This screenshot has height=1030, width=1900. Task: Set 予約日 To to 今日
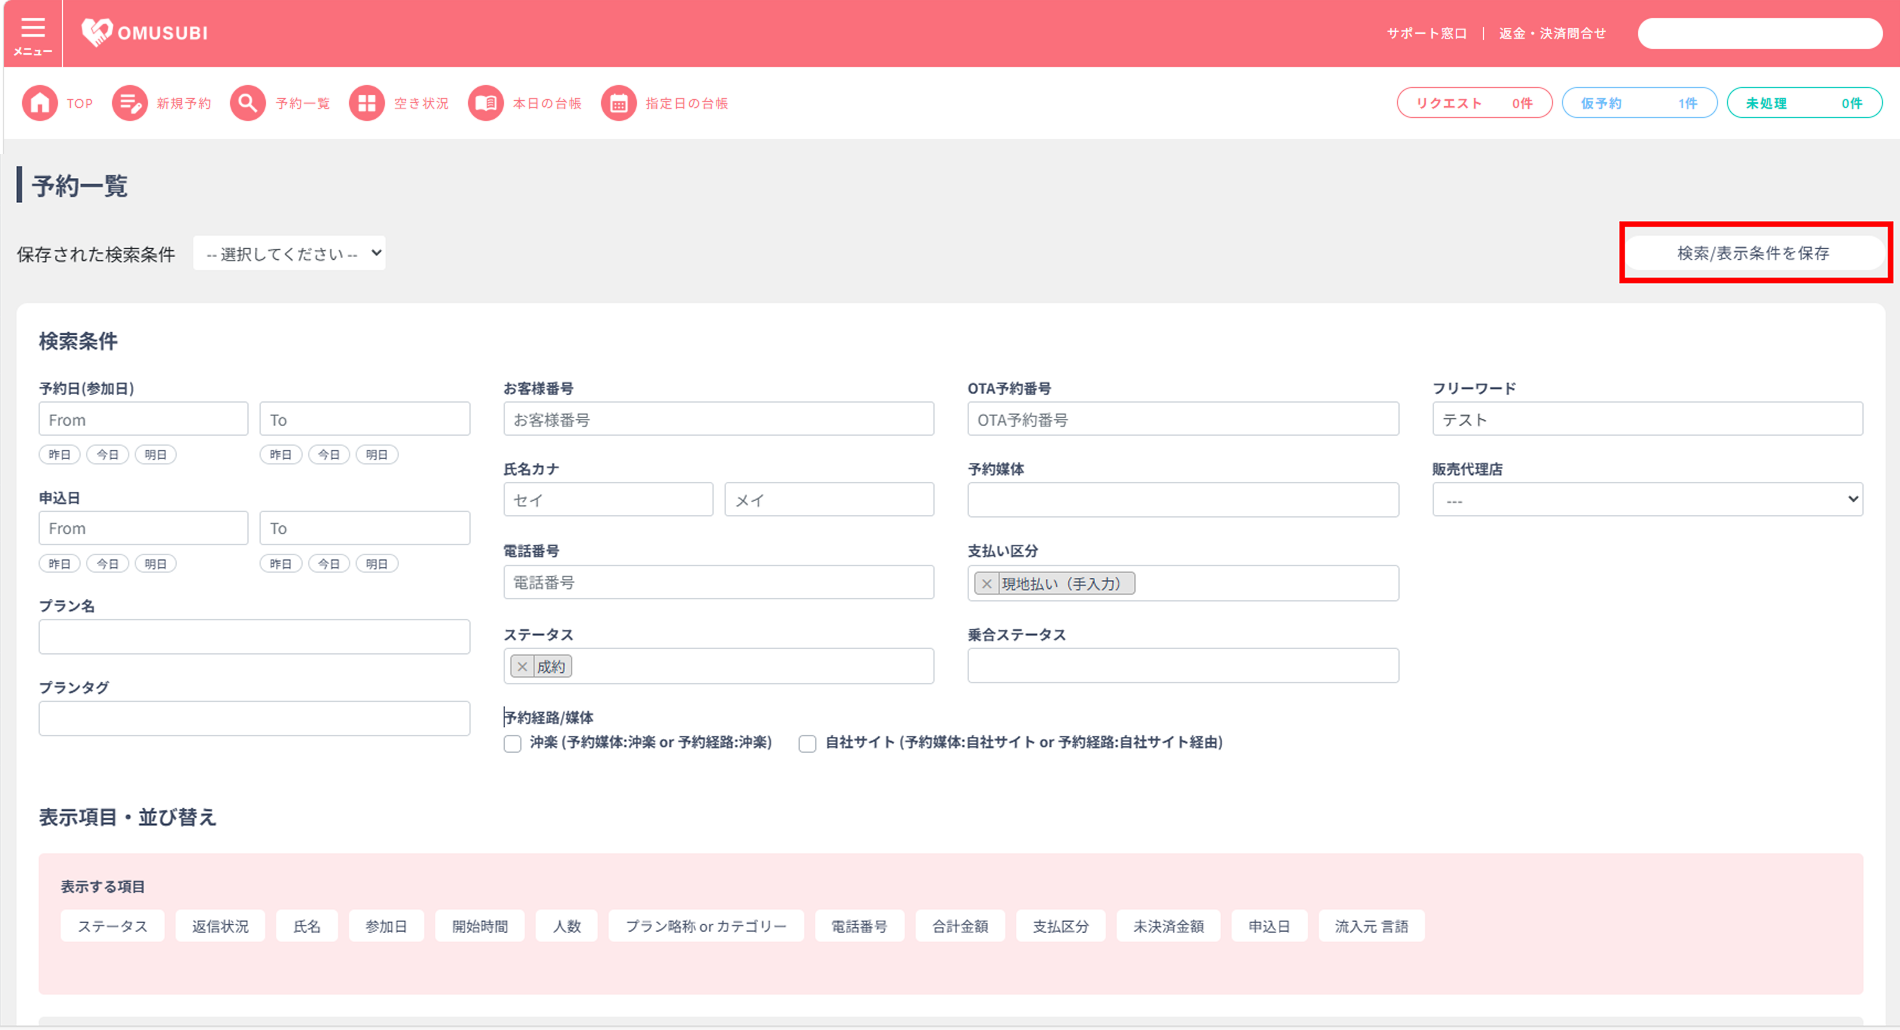point(329,455)
